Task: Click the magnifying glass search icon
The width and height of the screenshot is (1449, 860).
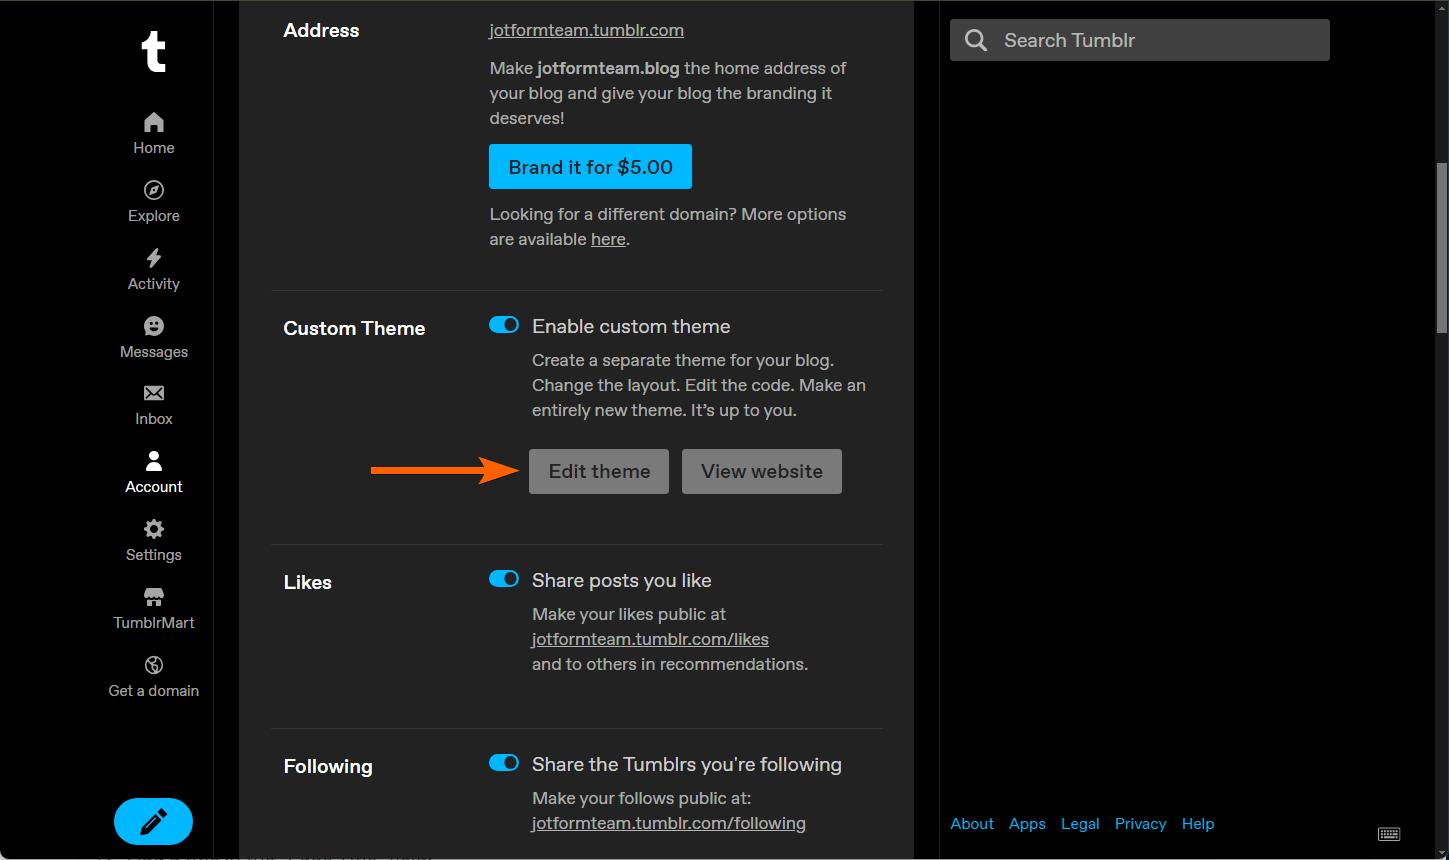Action: (976, 40)
